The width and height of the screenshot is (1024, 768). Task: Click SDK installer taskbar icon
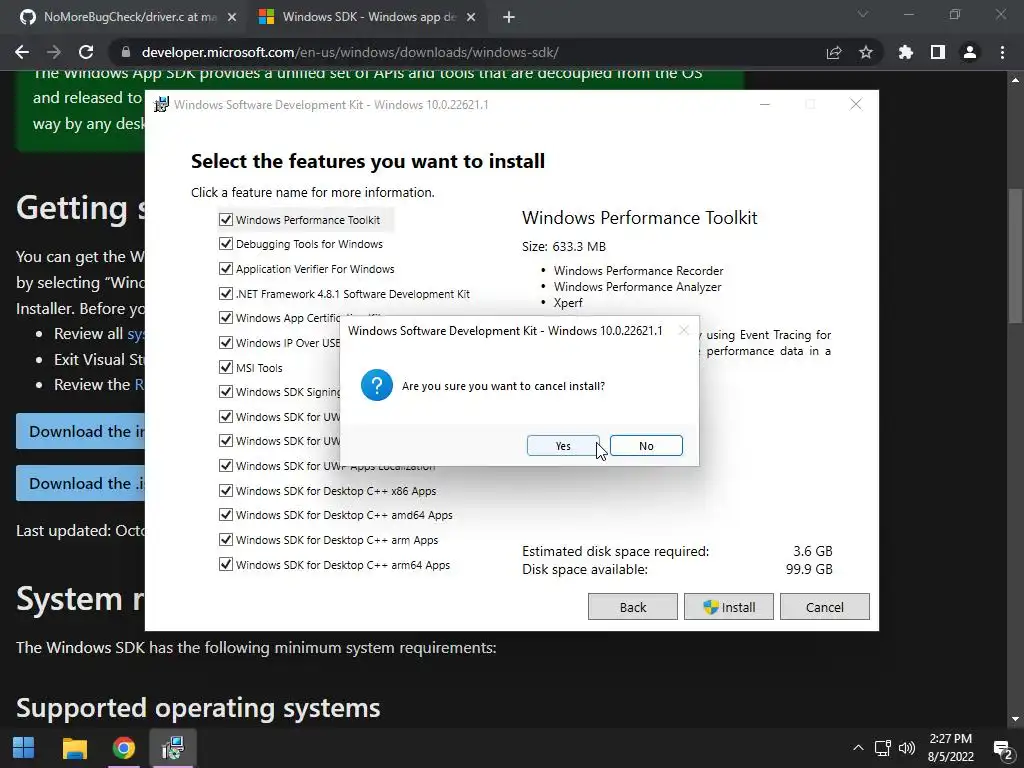pyautogui.click(x=172, y=748)
